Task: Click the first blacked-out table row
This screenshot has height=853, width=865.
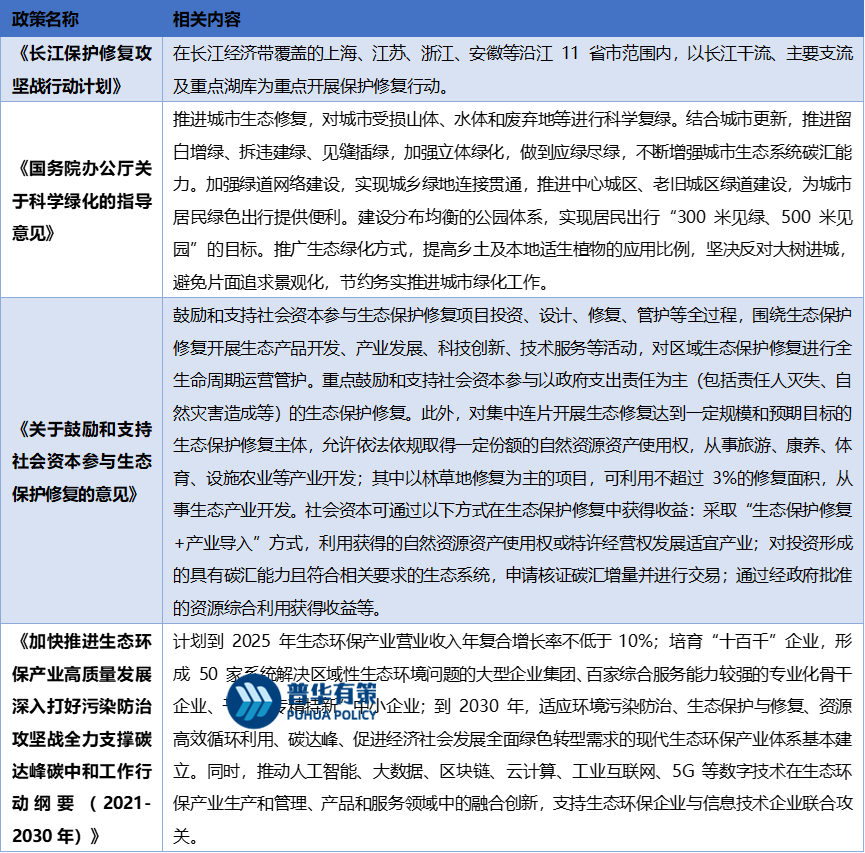Action: pyautogui.click(x=432, y=200)
